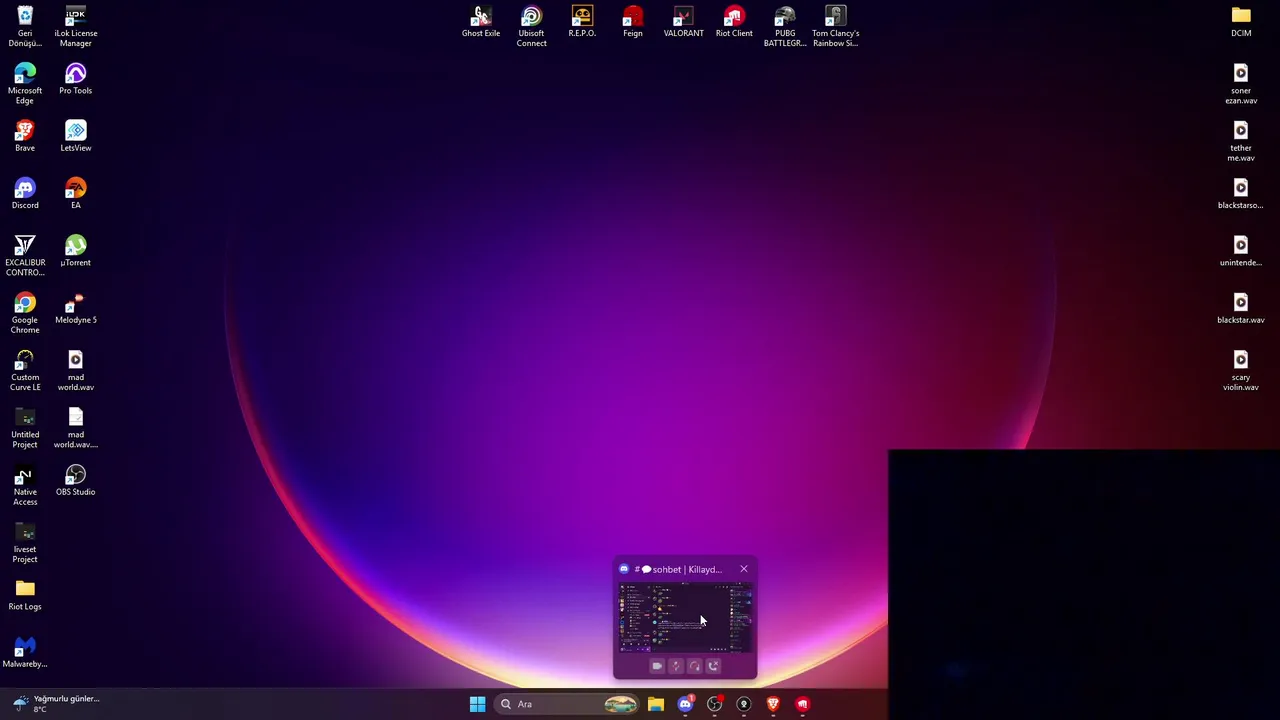Select the blackstarso... audio file
The image size is (1280, 720).
click(1241, 194)
